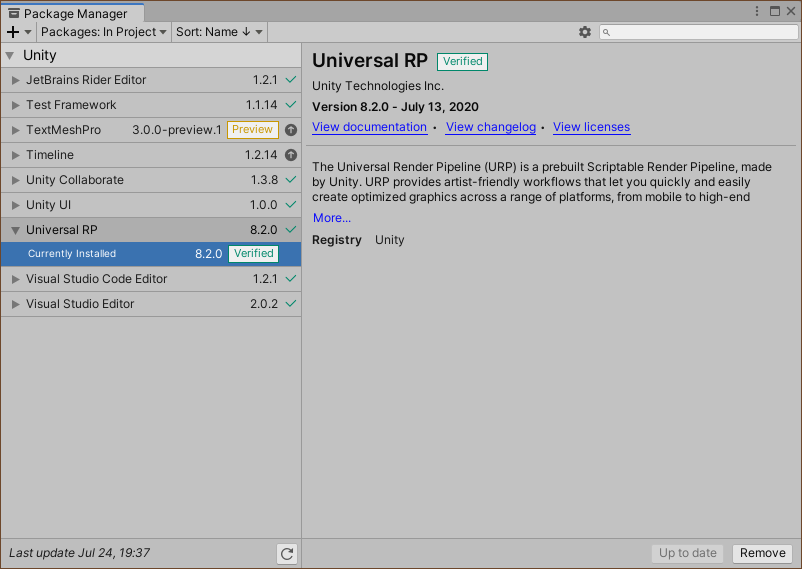Expand the Test Framework versions
This screenshot has width=802, height=569.
point(15,105)
